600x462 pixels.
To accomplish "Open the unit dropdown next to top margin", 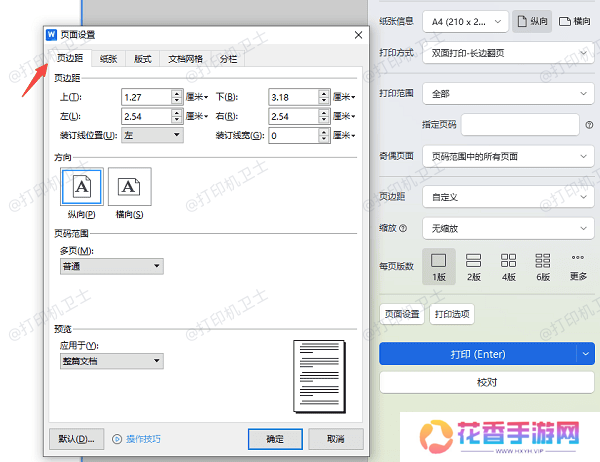I will [197, 97].
